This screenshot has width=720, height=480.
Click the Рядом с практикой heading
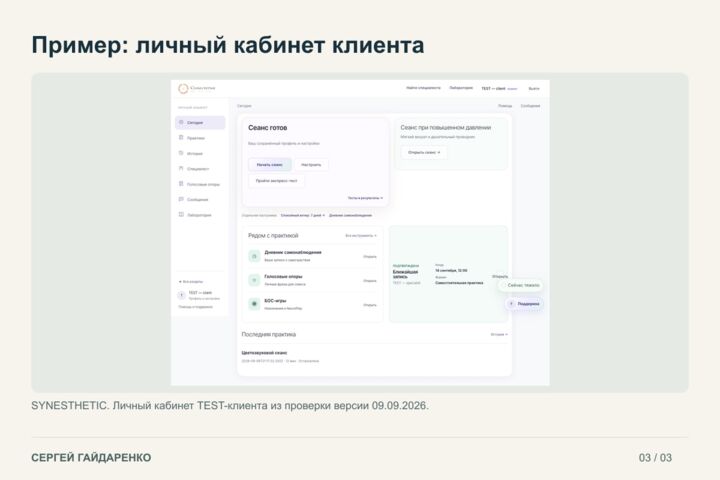(273, 236)
